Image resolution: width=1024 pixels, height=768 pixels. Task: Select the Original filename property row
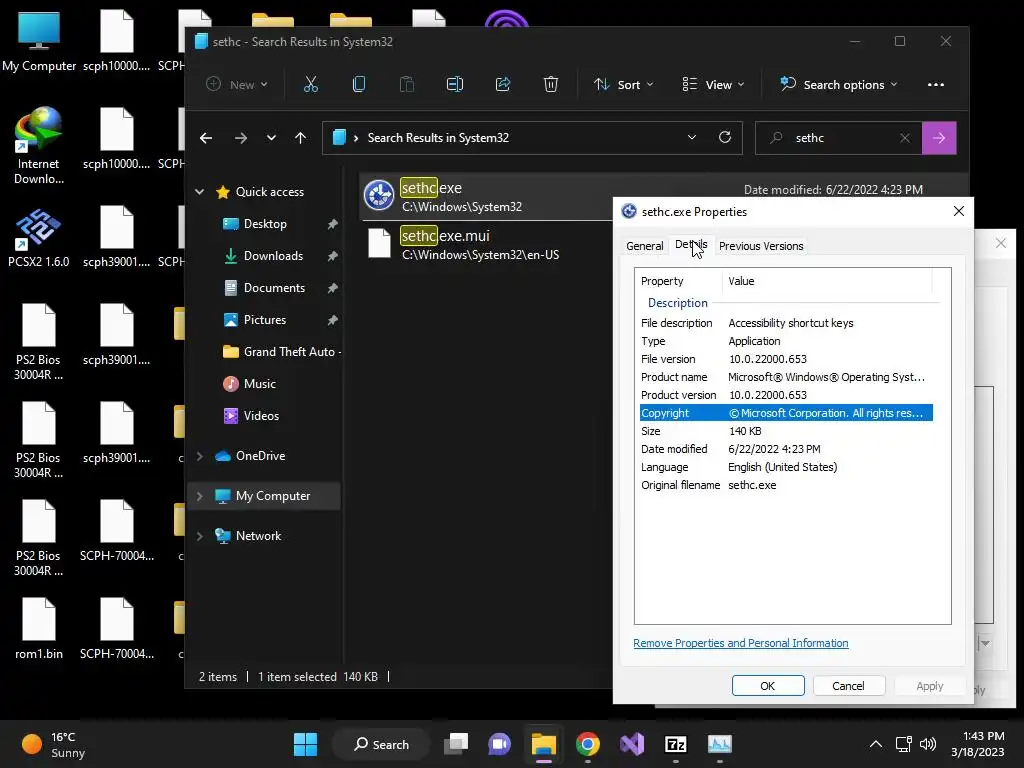[786, 485]
